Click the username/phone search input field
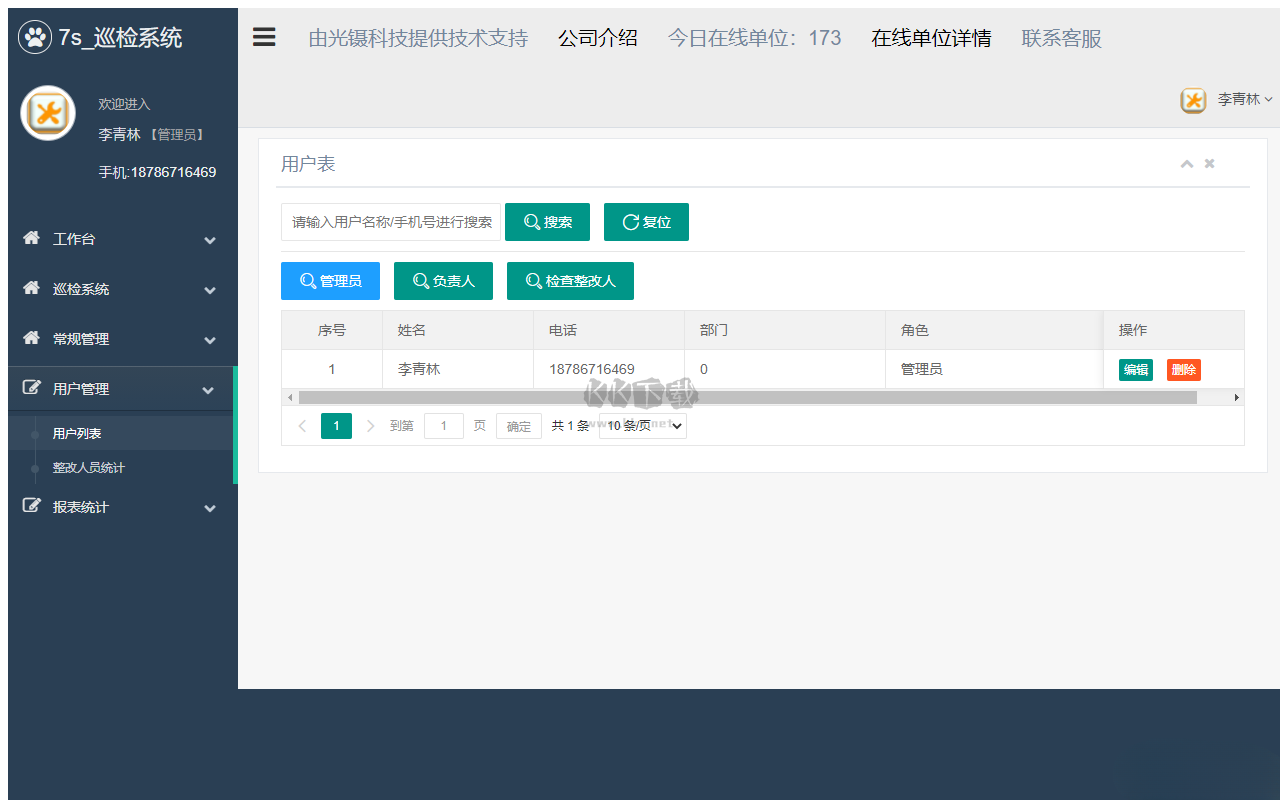This screenshot has width=1280, height=800. pyautogui.click(x=391, y=222)
